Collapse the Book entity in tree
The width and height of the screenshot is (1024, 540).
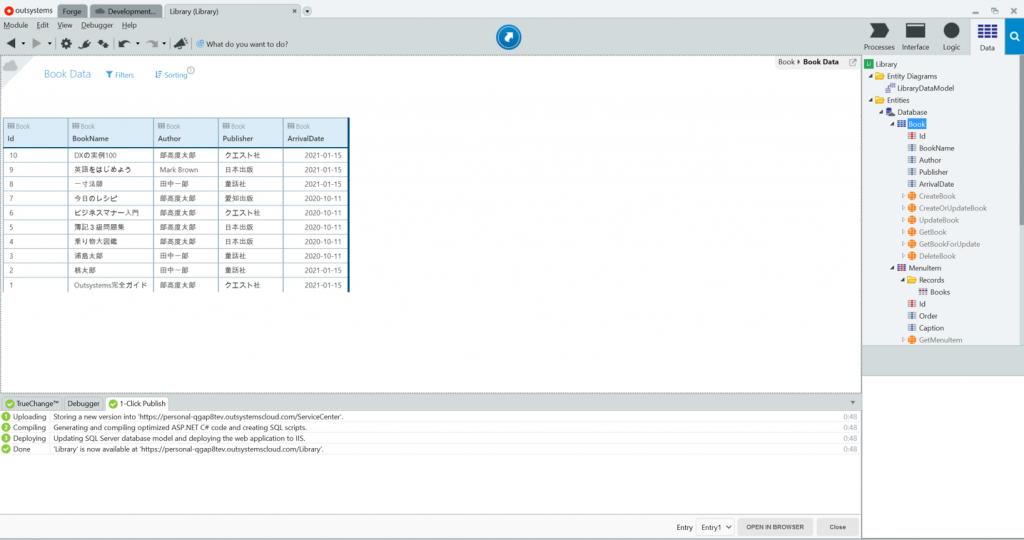point(892,124)
